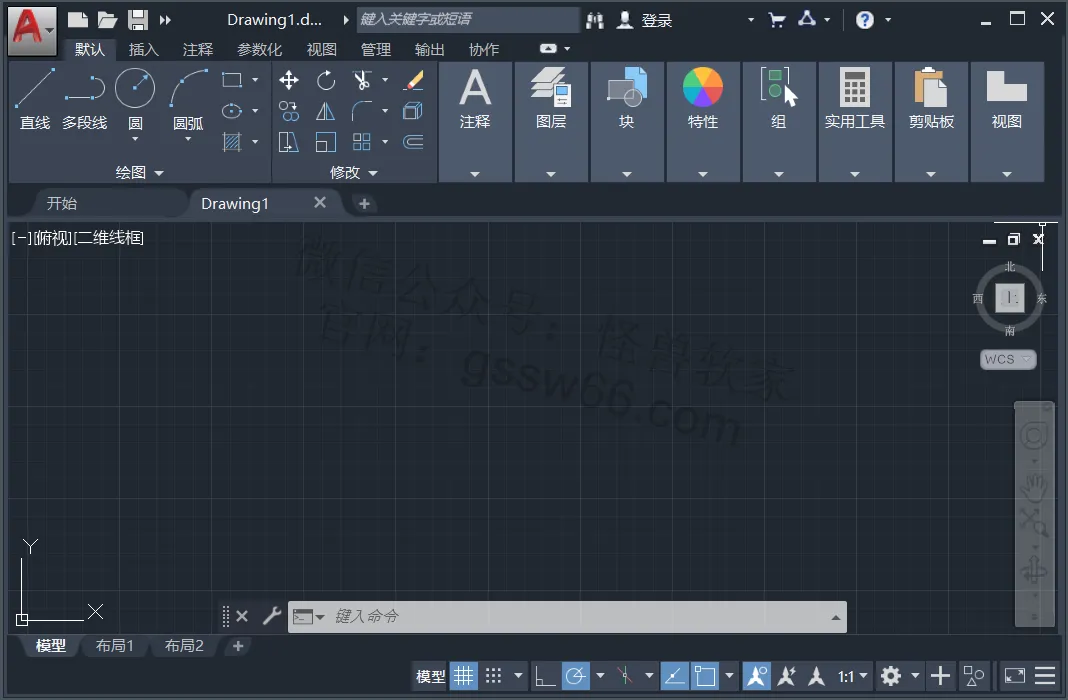
Task: Switch to the Parametric (参数化) ribbon tab
Action: point(260,50)
